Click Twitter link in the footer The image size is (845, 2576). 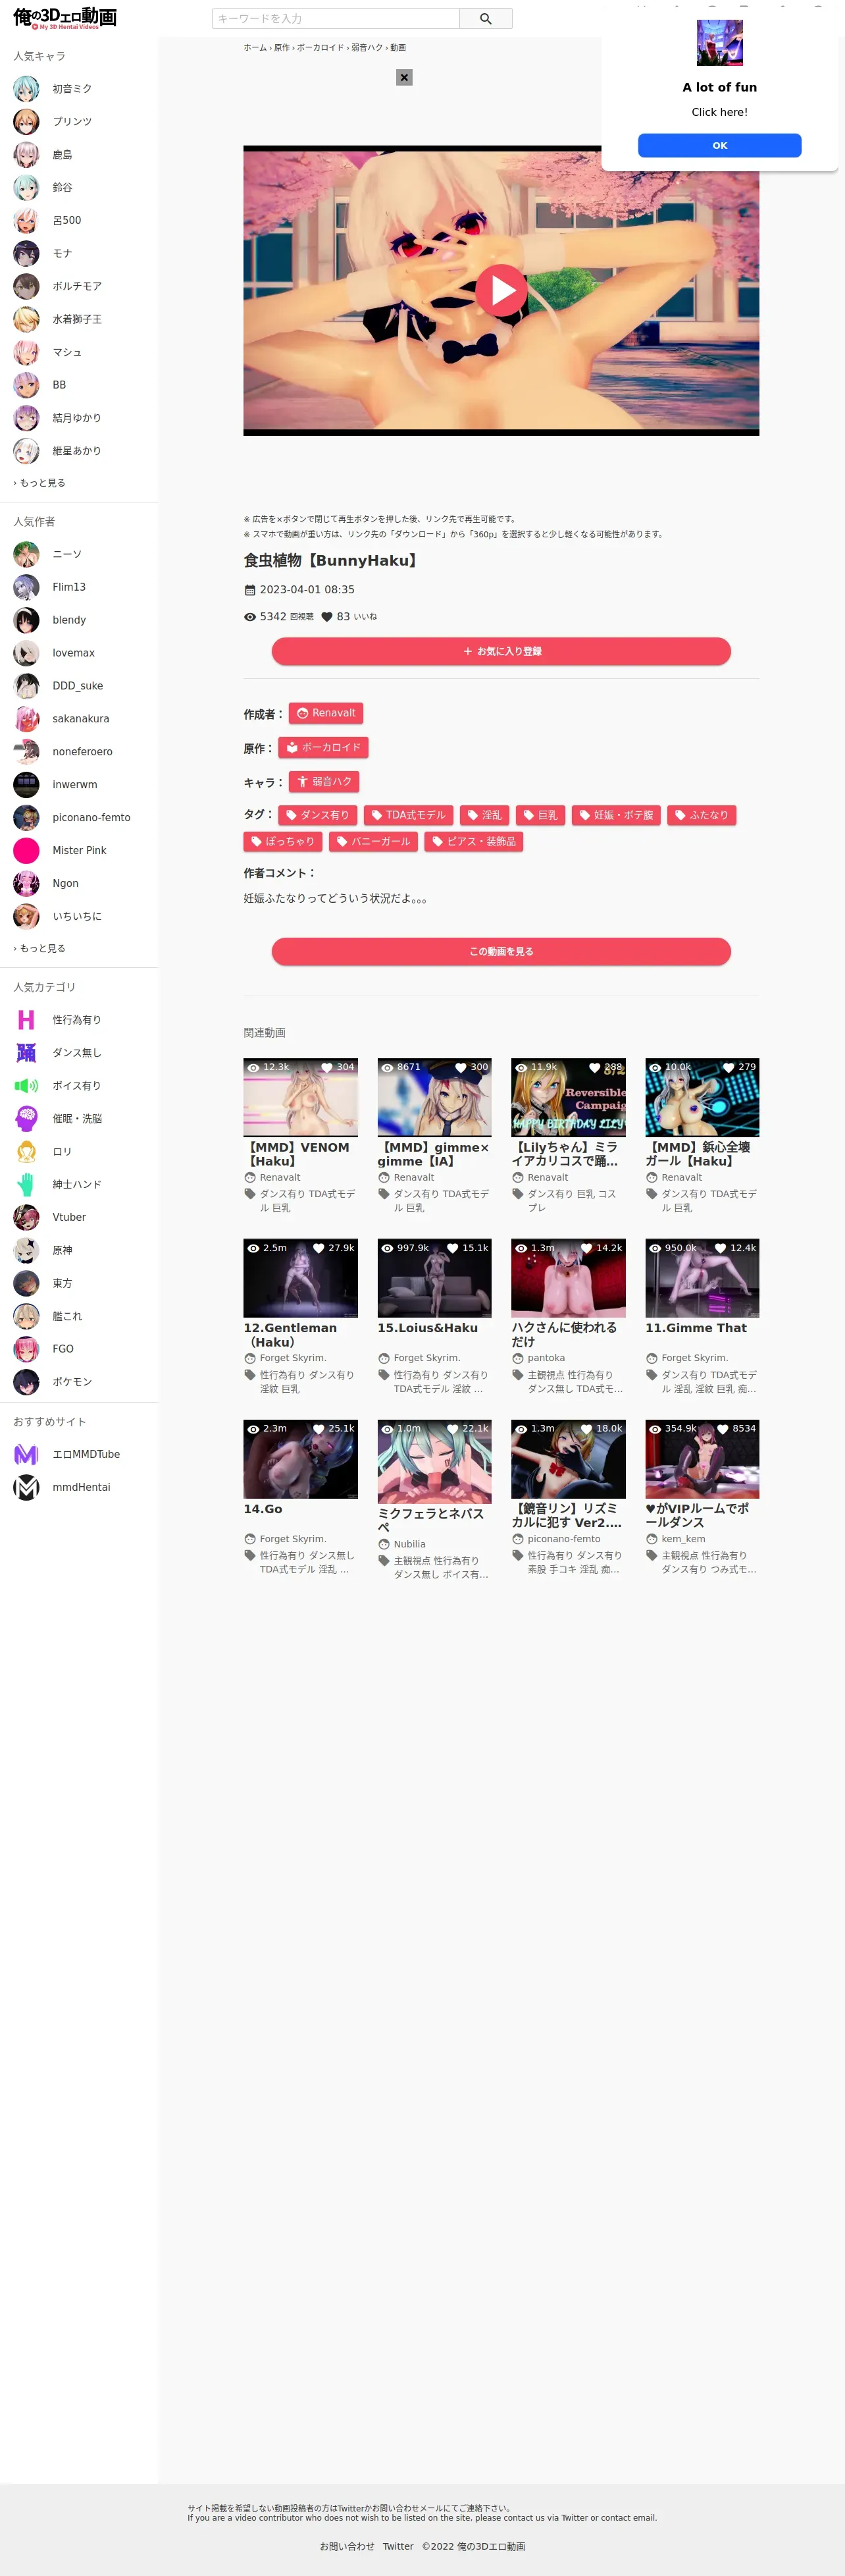[398, 2546]
